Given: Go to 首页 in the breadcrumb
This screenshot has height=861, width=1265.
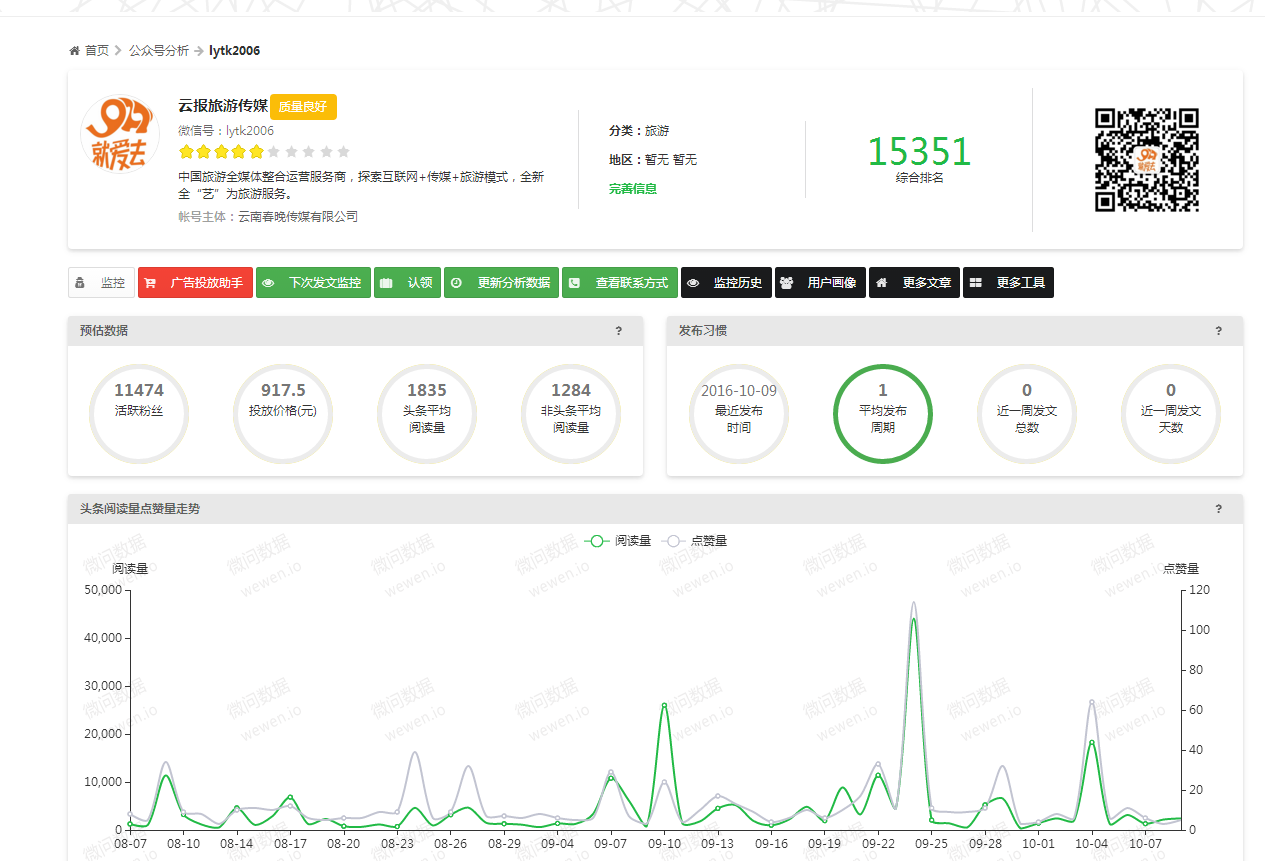Looking at the screenshot, I should (x=97, y=50).
